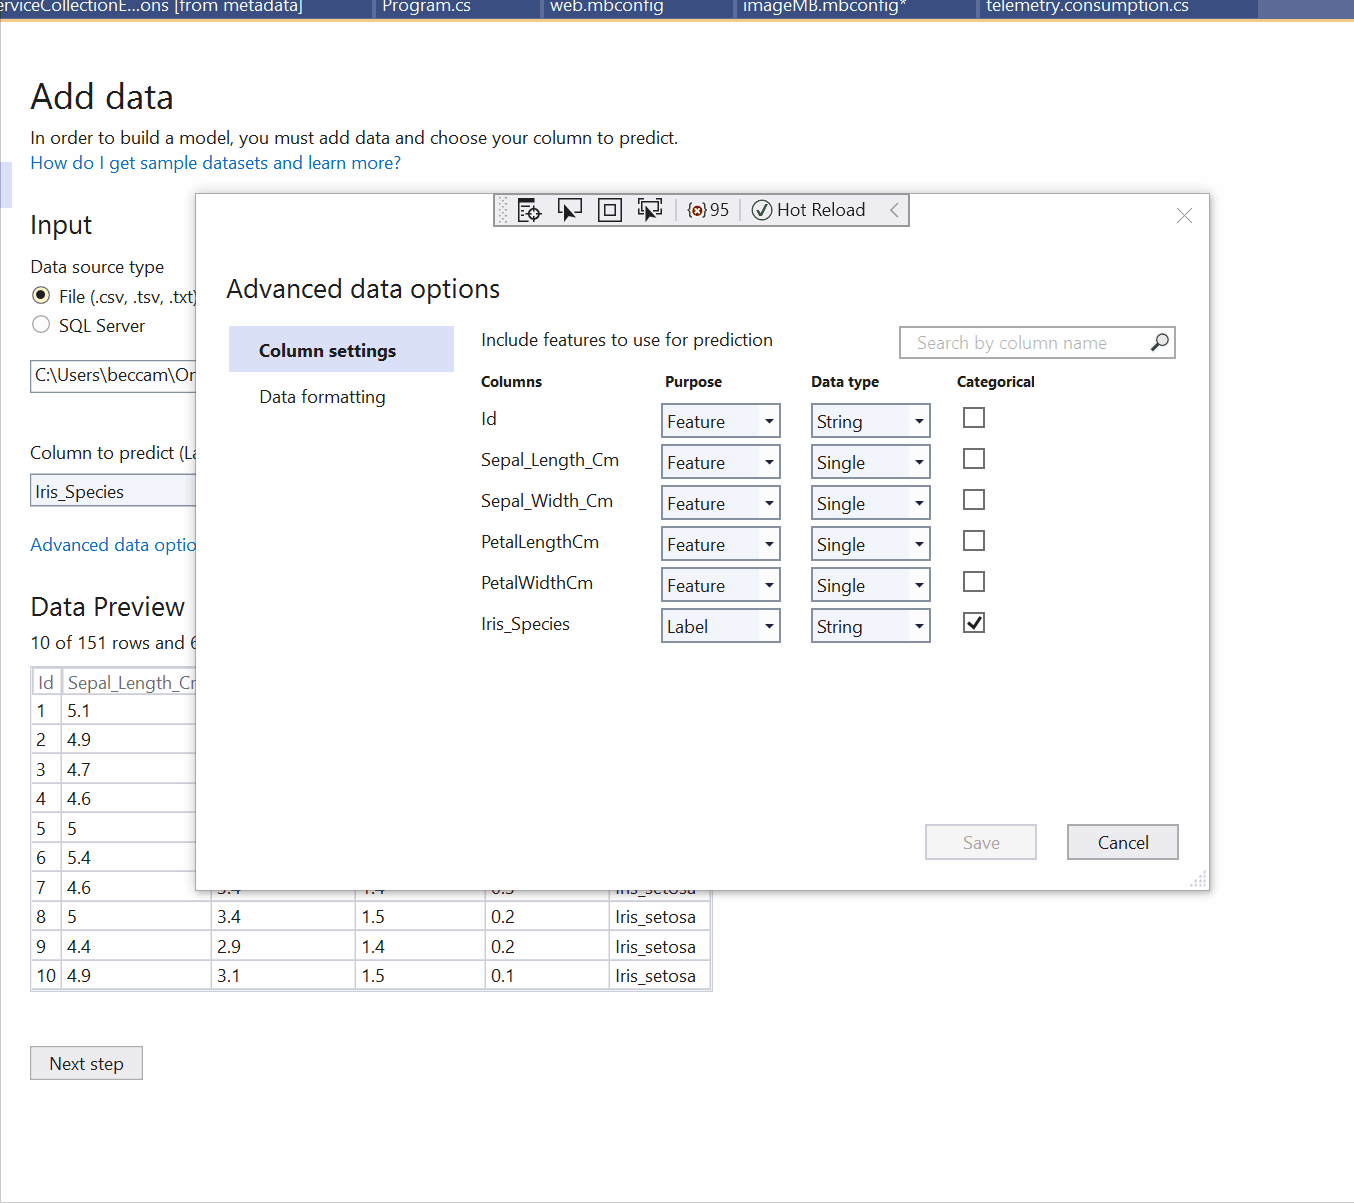Switch to the Data formatting tab

(x=322, y=396)
